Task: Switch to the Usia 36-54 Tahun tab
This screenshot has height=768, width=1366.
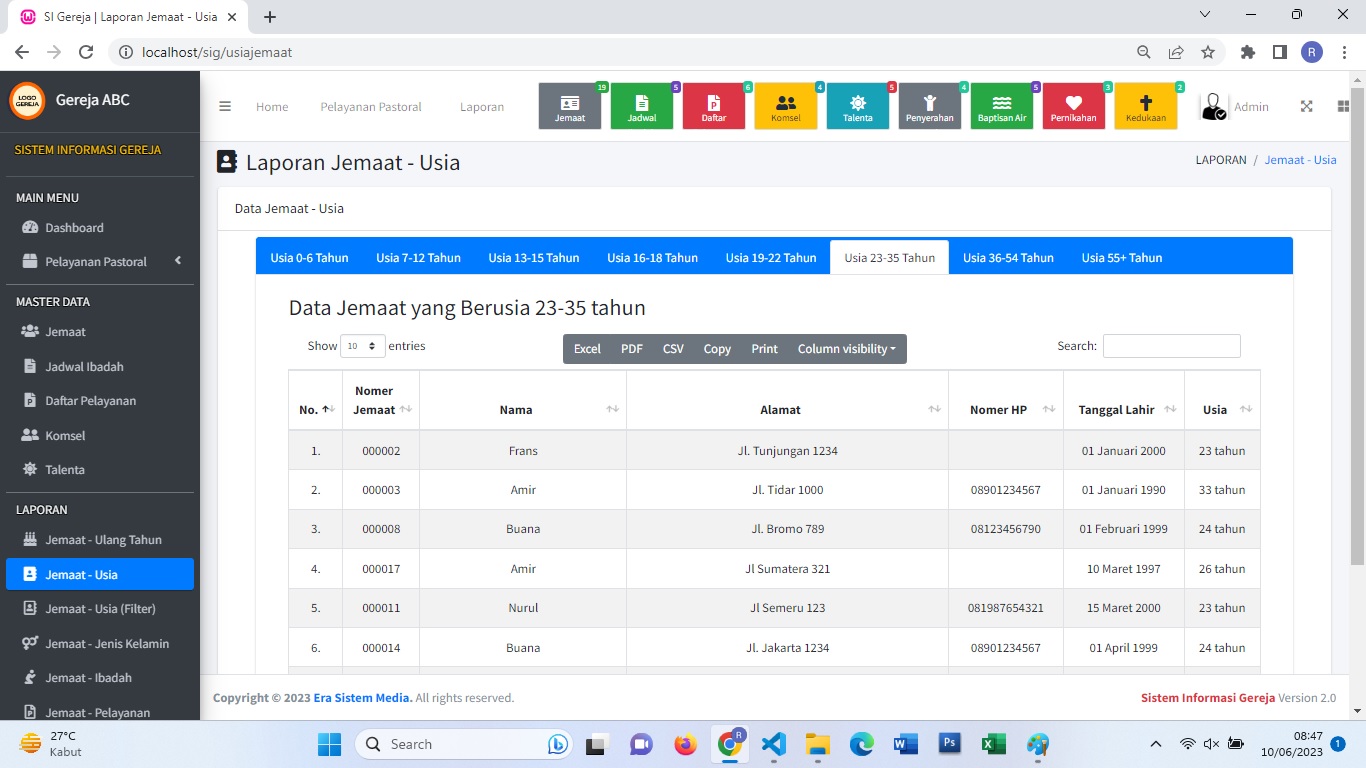Action: point(1008,258)
